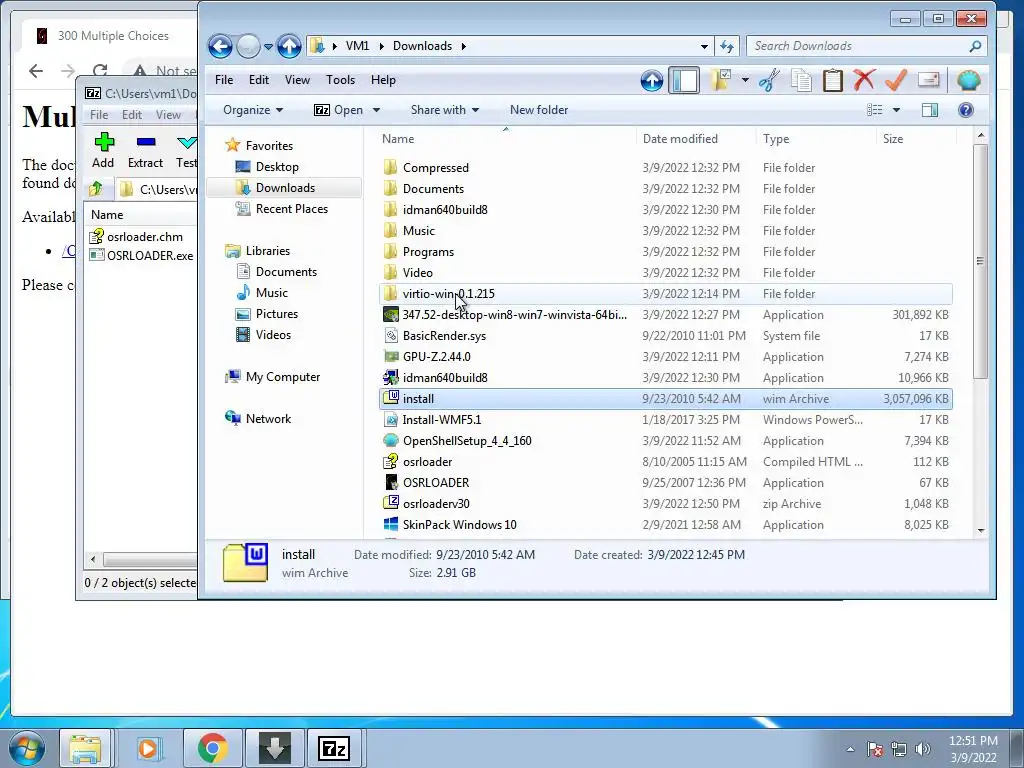Click the Back navigation arrow in Explorer

(x=220, y=46)
